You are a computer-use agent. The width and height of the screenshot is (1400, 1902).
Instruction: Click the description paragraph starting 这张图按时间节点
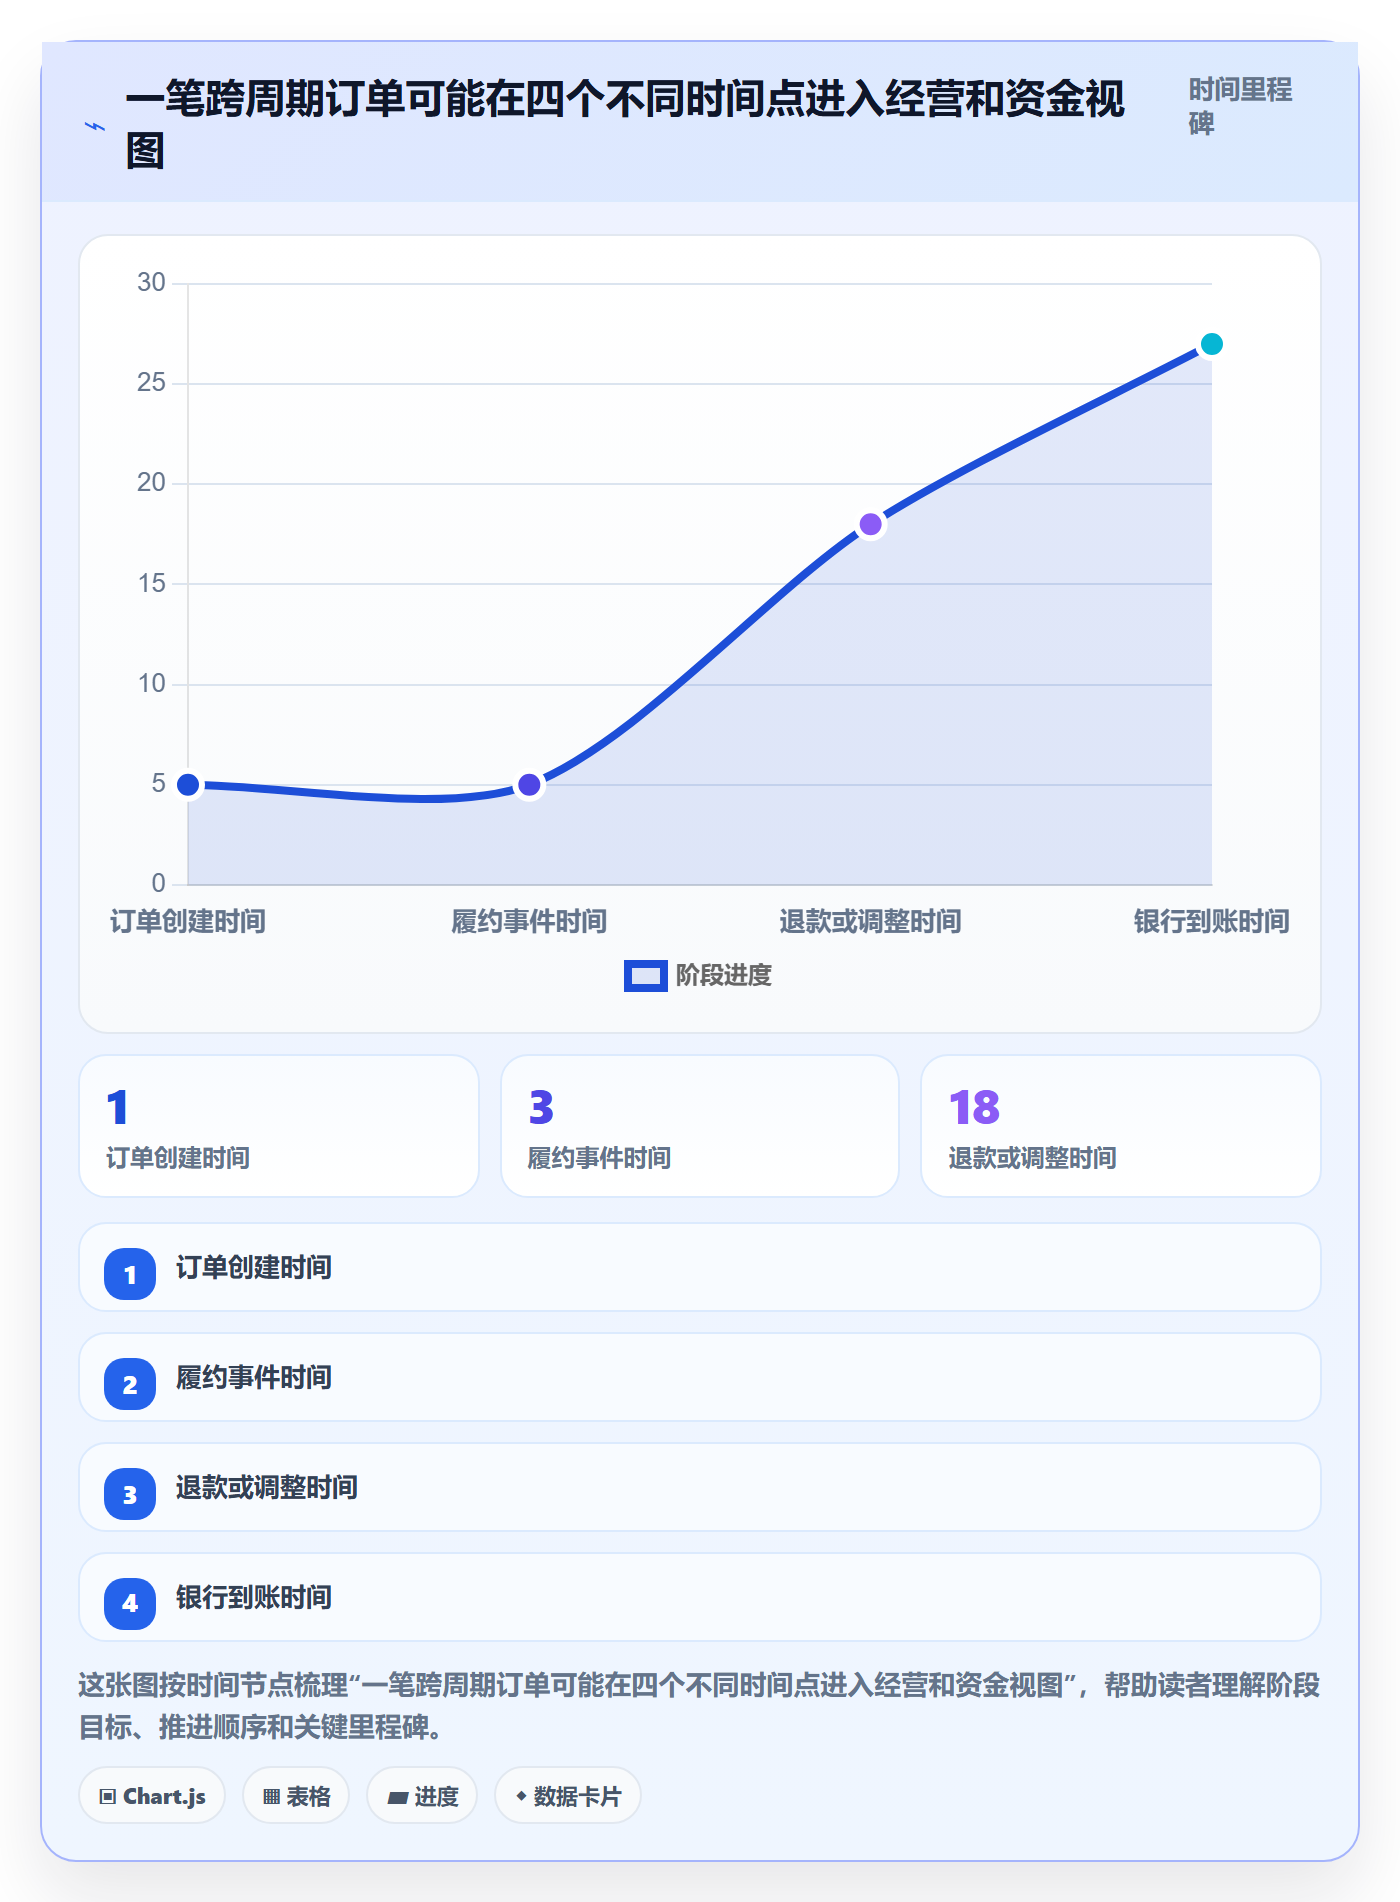pyautogui.click(x=700, y=1706)
